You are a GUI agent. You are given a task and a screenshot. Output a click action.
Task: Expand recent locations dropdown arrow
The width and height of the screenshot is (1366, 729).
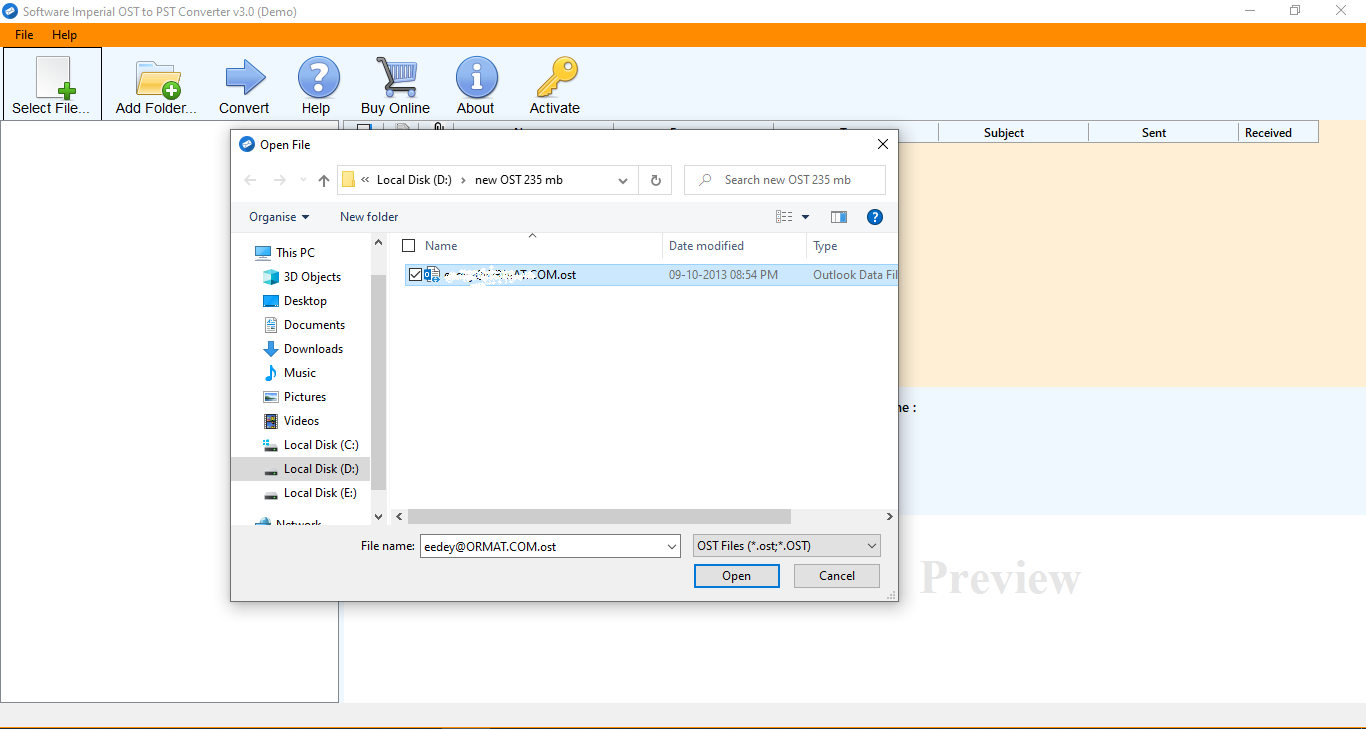click(x=303, y=181)
